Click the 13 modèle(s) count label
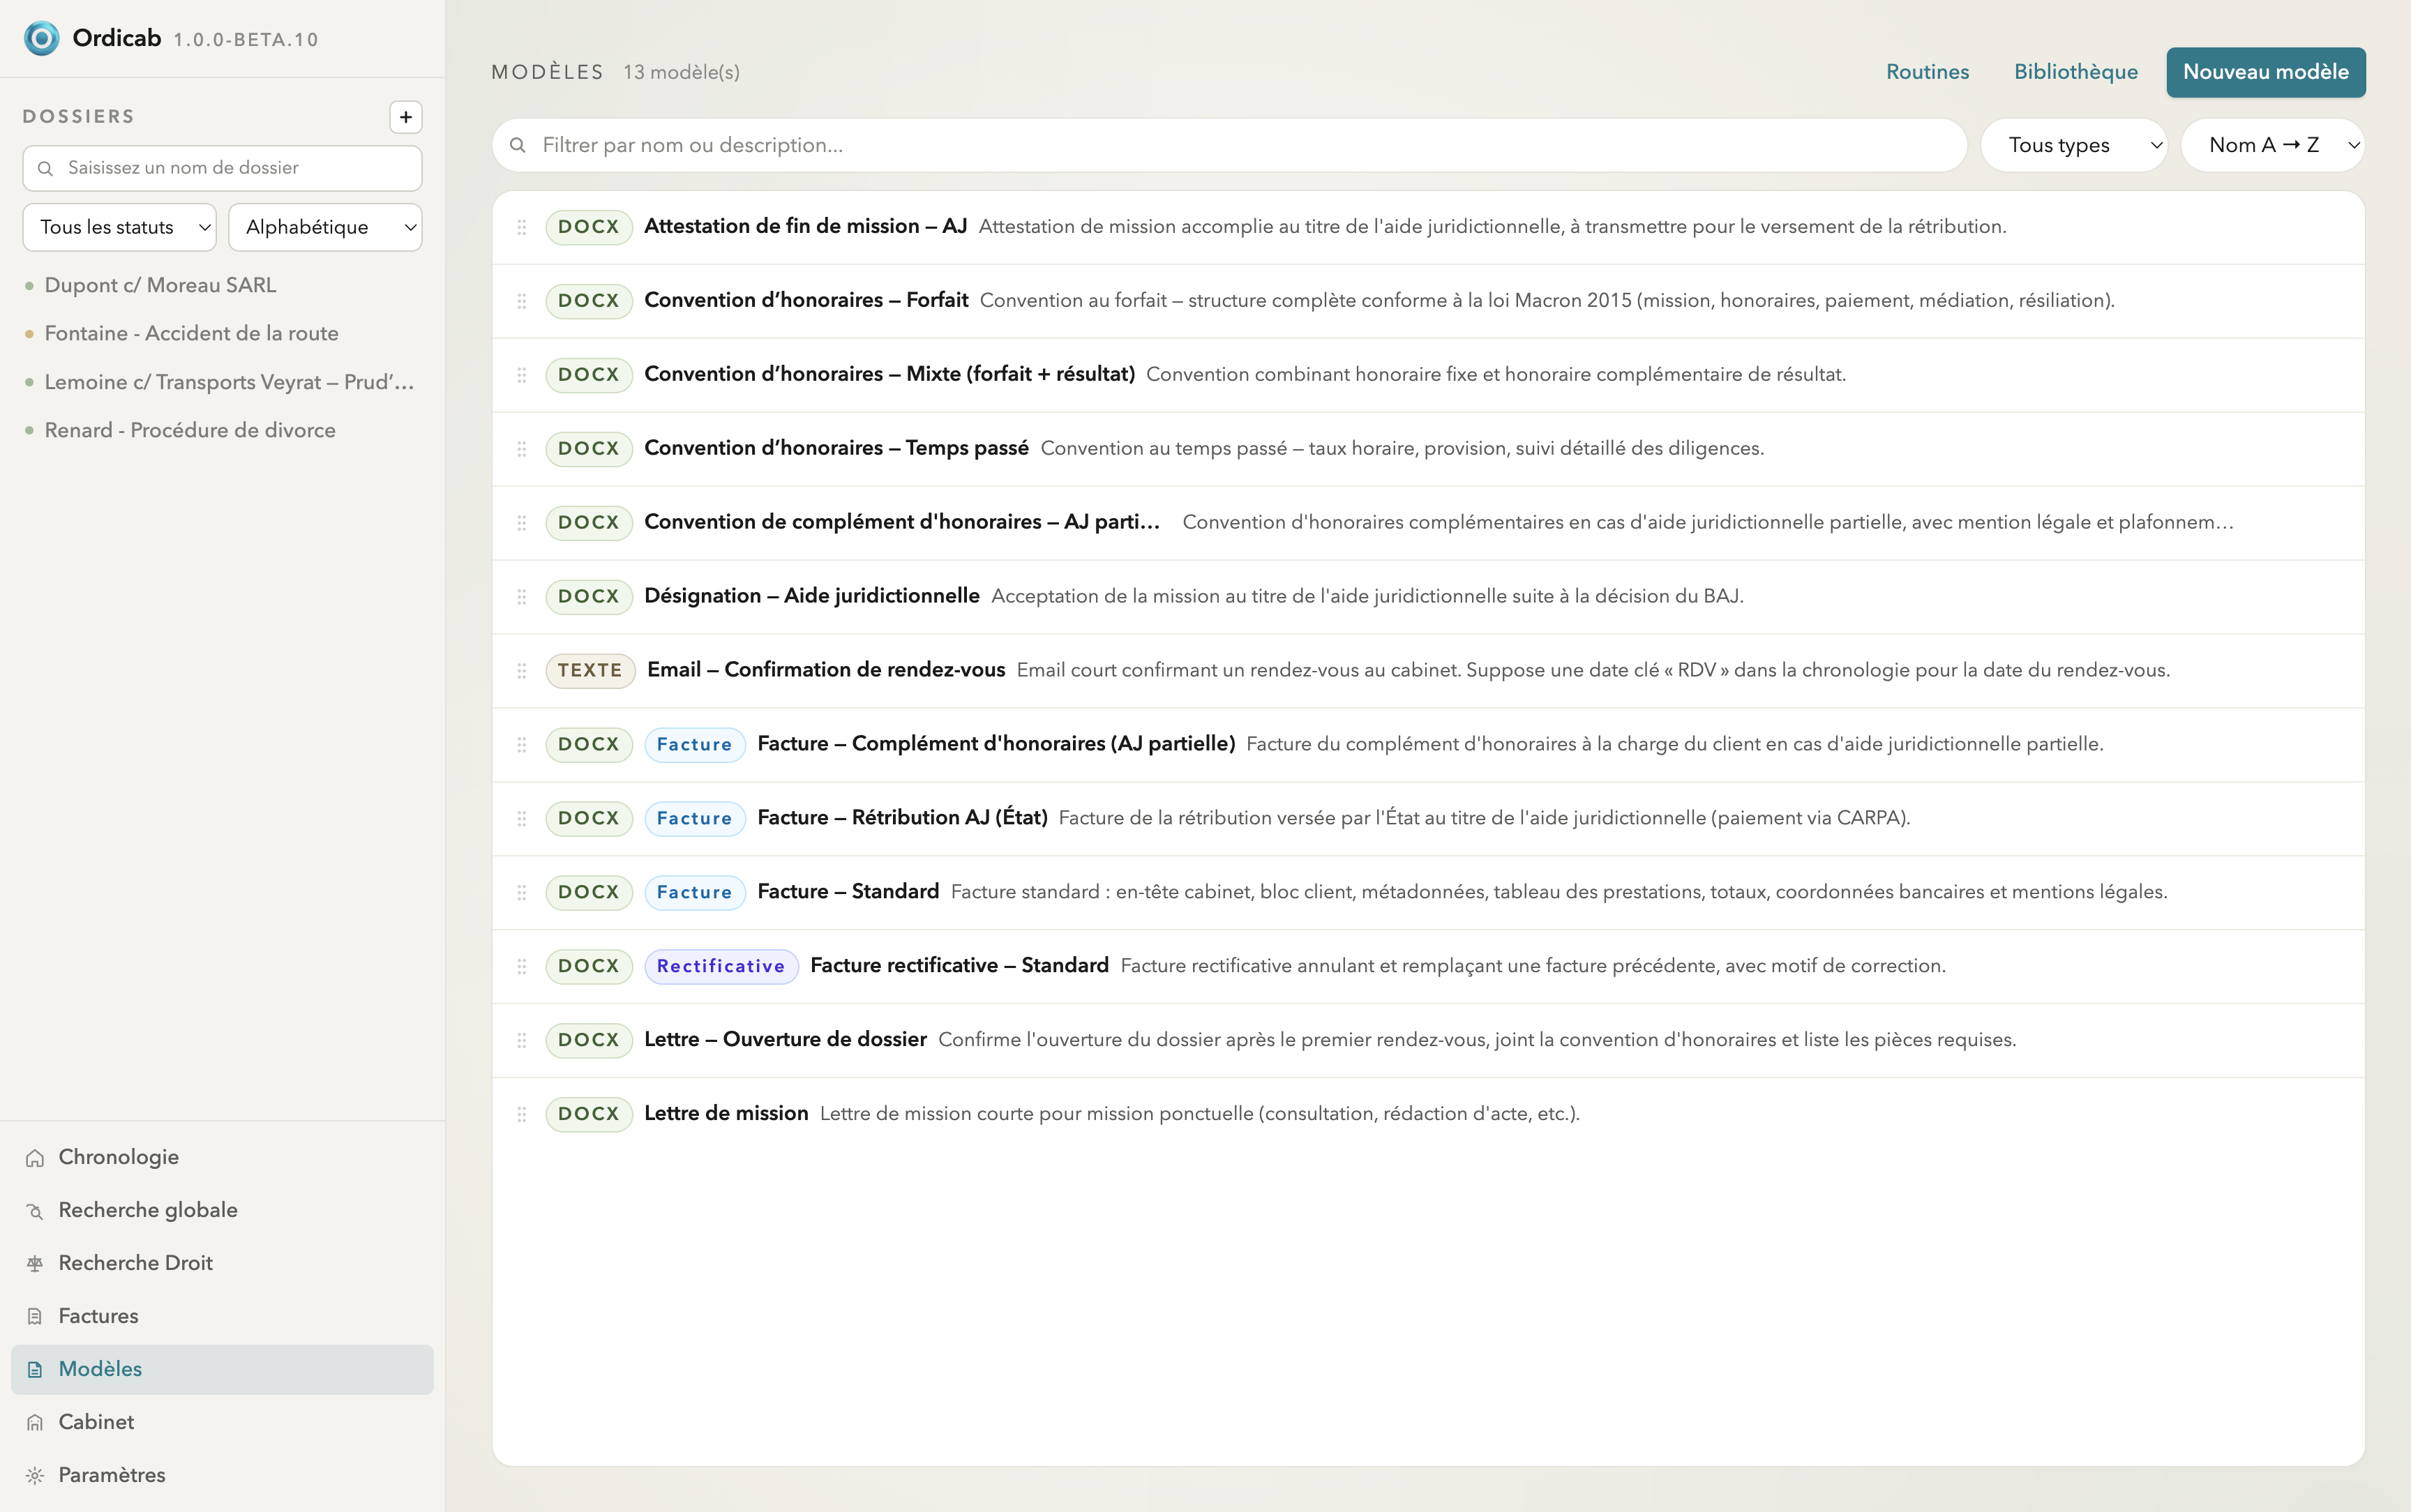2411x1512 pixels. pos(681,72)
